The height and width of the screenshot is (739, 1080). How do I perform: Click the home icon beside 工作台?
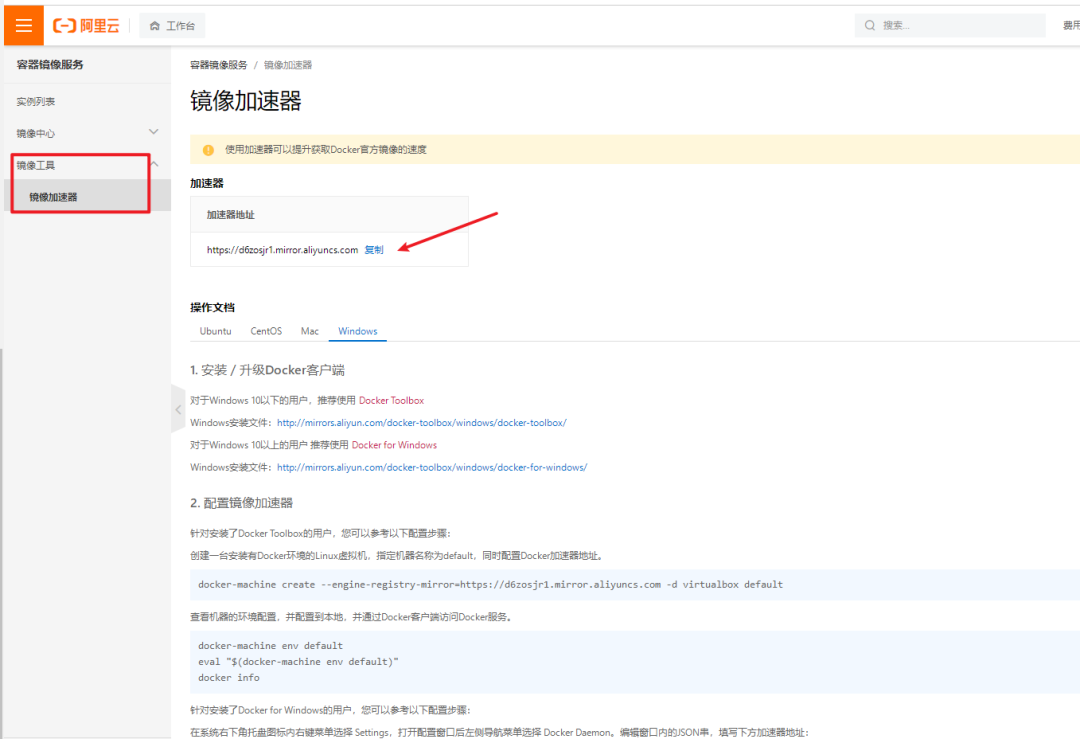(154, 25)
